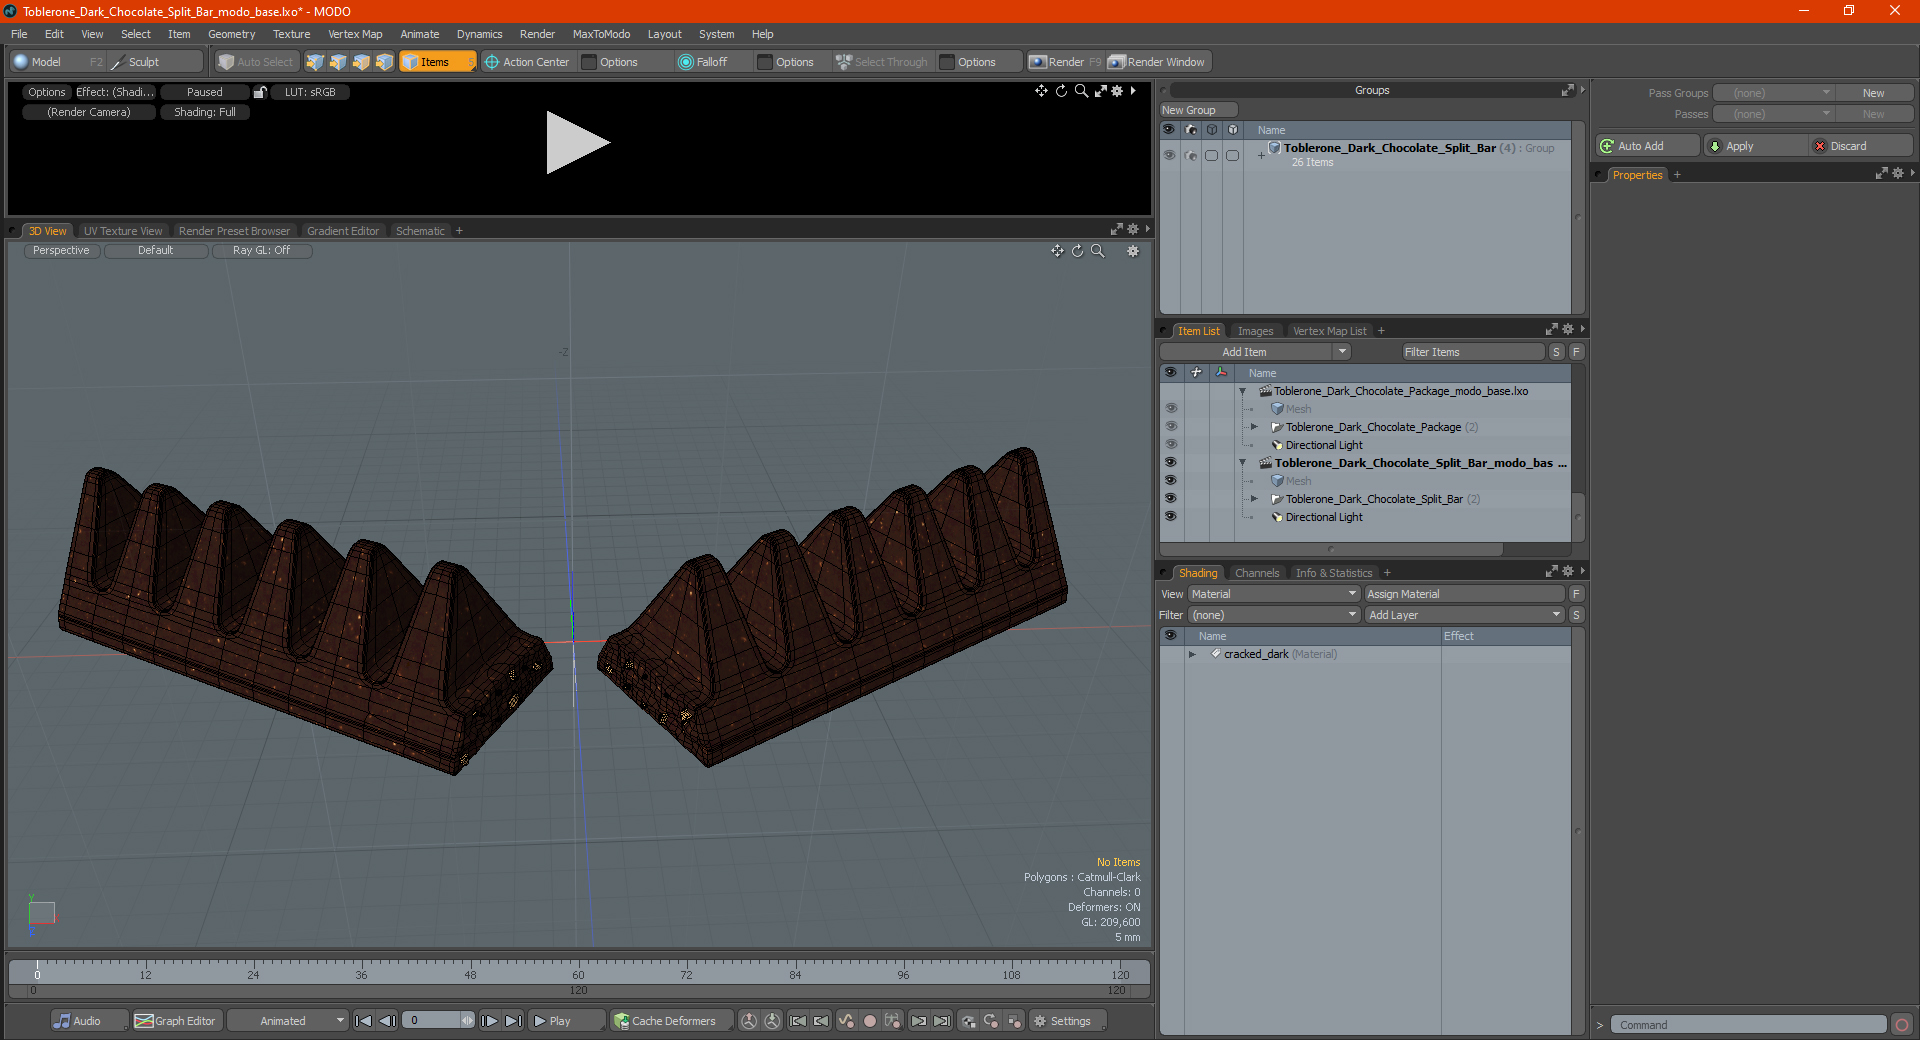The height and width of the screenshot is (1040, 1920).
Task: Switch to Channels tab
Action: (x=1256, y=573)
